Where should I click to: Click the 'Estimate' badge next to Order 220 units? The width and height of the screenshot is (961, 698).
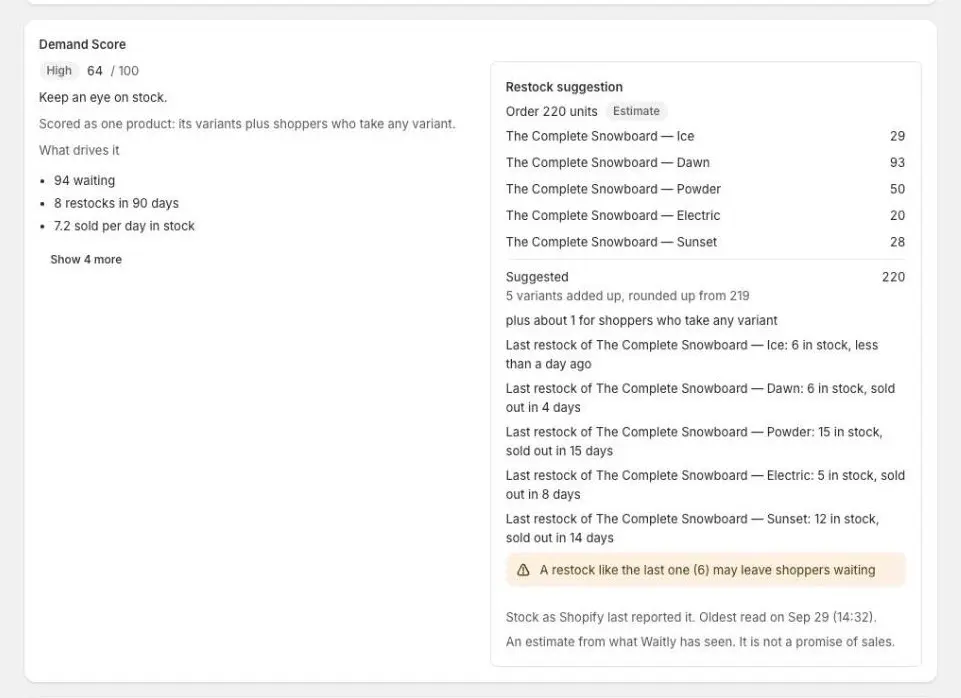636,111
